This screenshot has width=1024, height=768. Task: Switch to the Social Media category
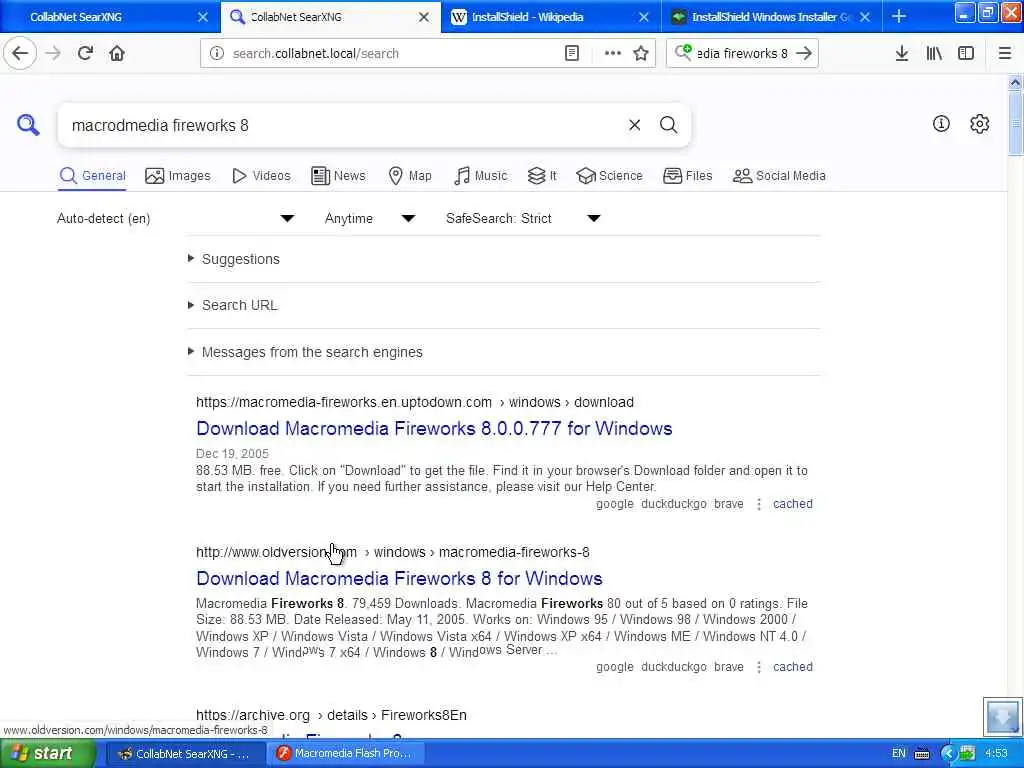(x=779, y=176)
